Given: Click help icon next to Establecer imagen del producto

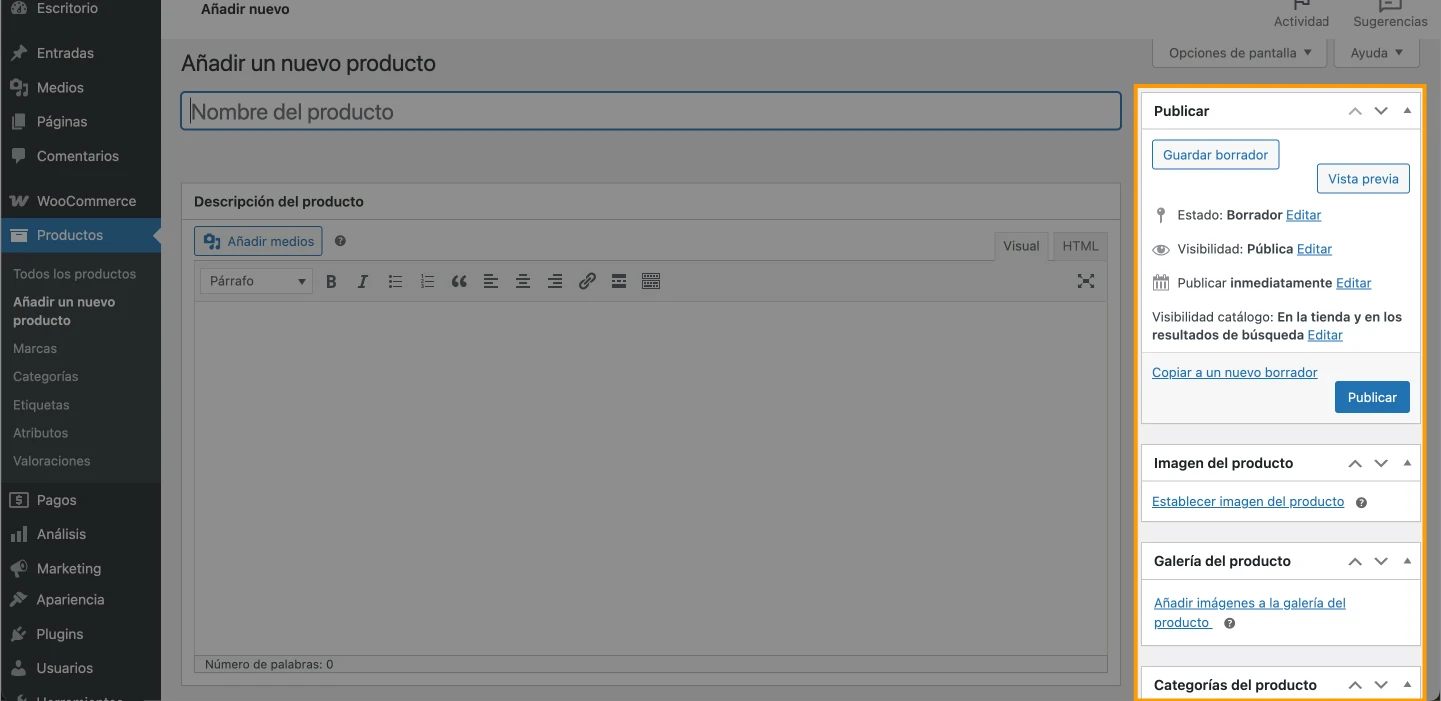Looking at the screenshot, I should 1361,502.
